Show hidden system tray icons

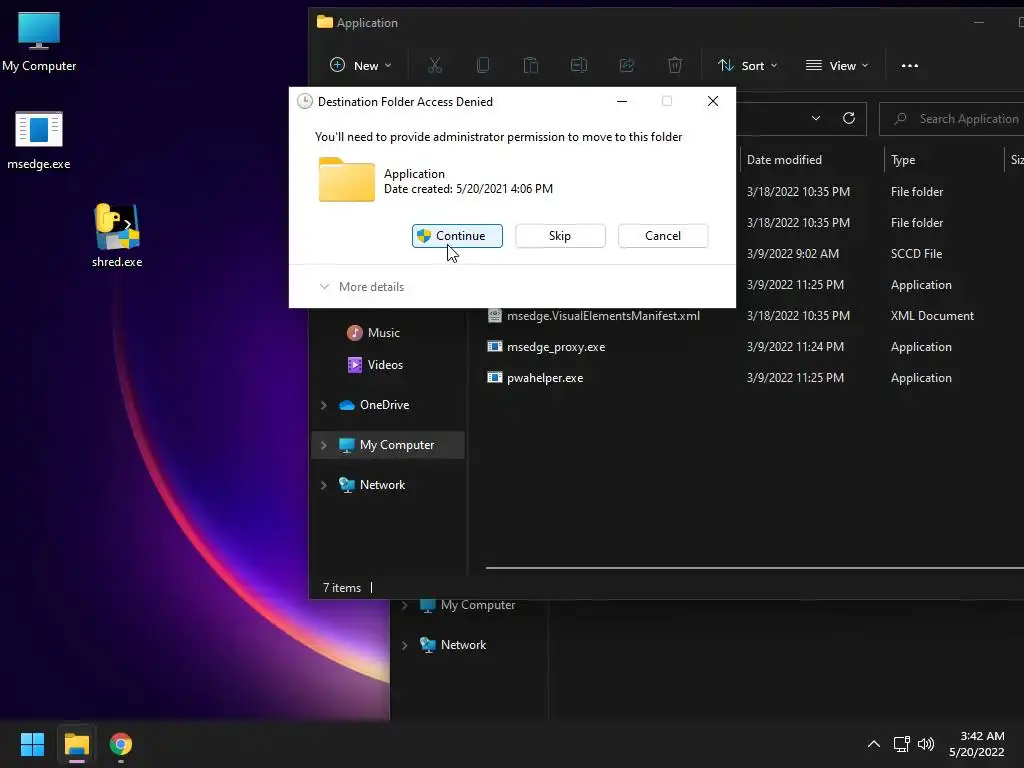point(873,744)
